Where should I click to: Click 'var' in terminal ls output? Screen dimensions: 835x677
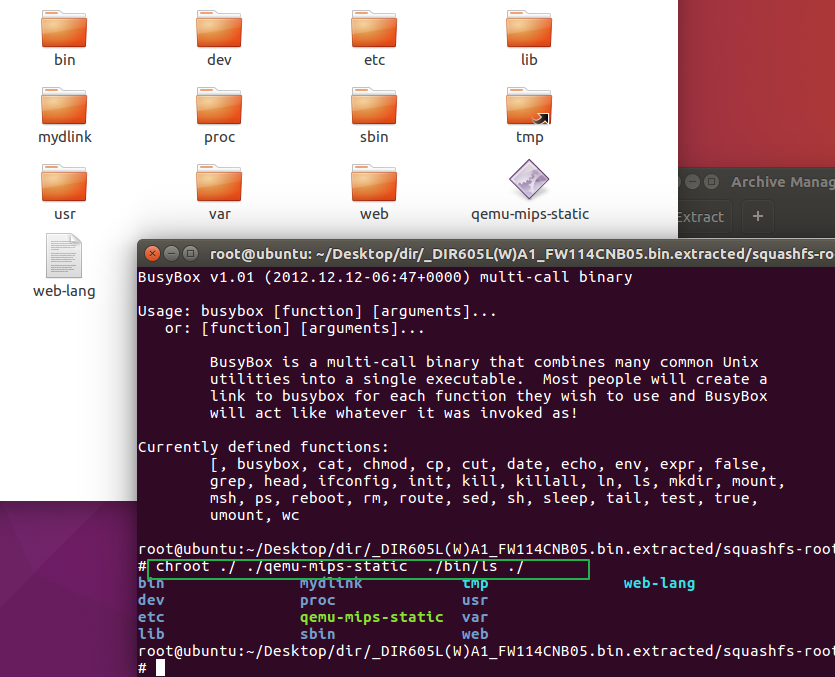[x=475, y=617]
